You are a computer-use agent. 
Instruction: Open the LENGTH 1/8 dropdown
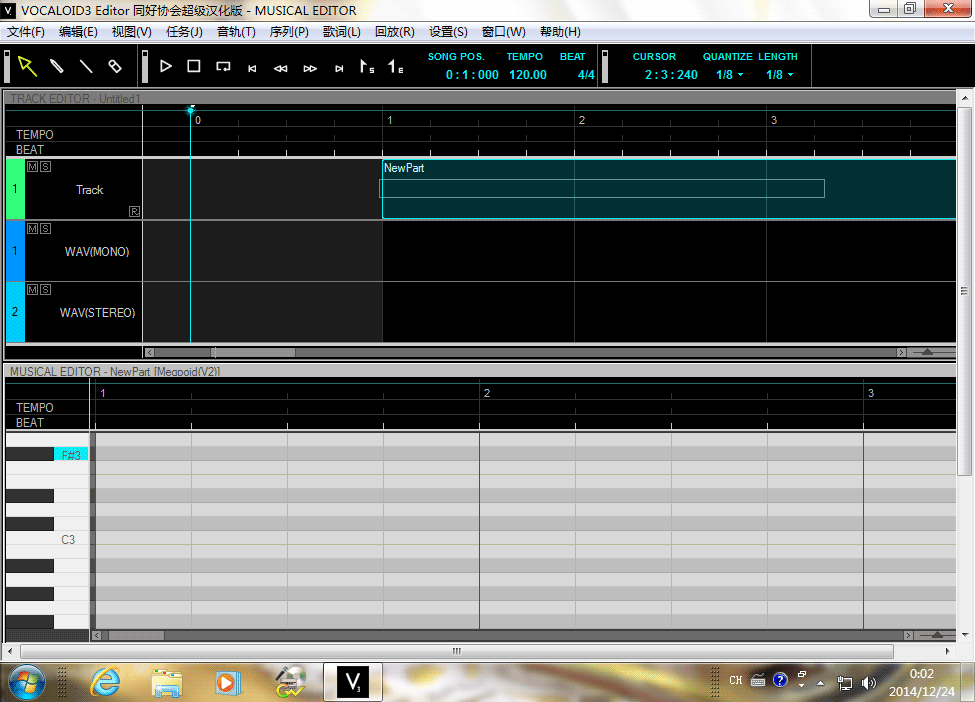779,75
